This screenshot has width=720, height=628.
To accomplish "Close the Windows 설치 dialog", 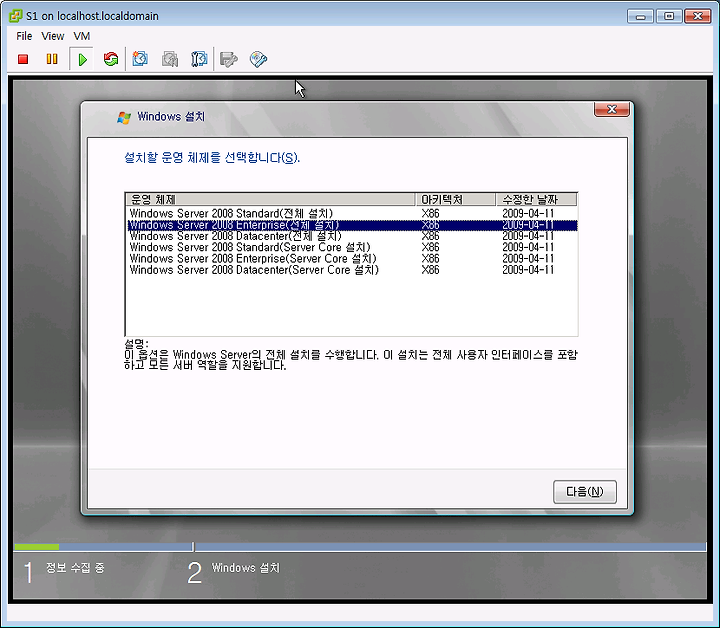I will pyautogui.click(x=612, y=109).
